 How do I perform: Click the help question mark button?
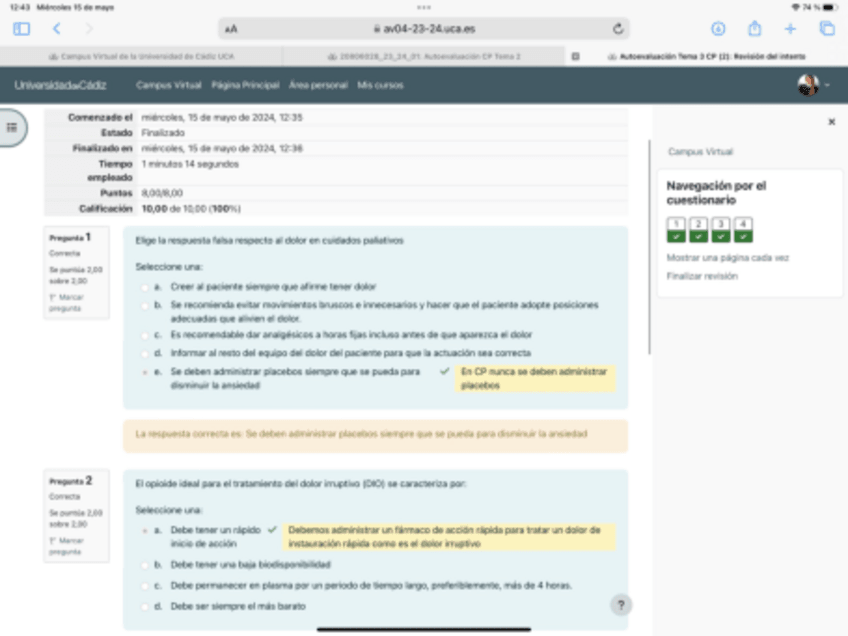[x=620, y=605]
